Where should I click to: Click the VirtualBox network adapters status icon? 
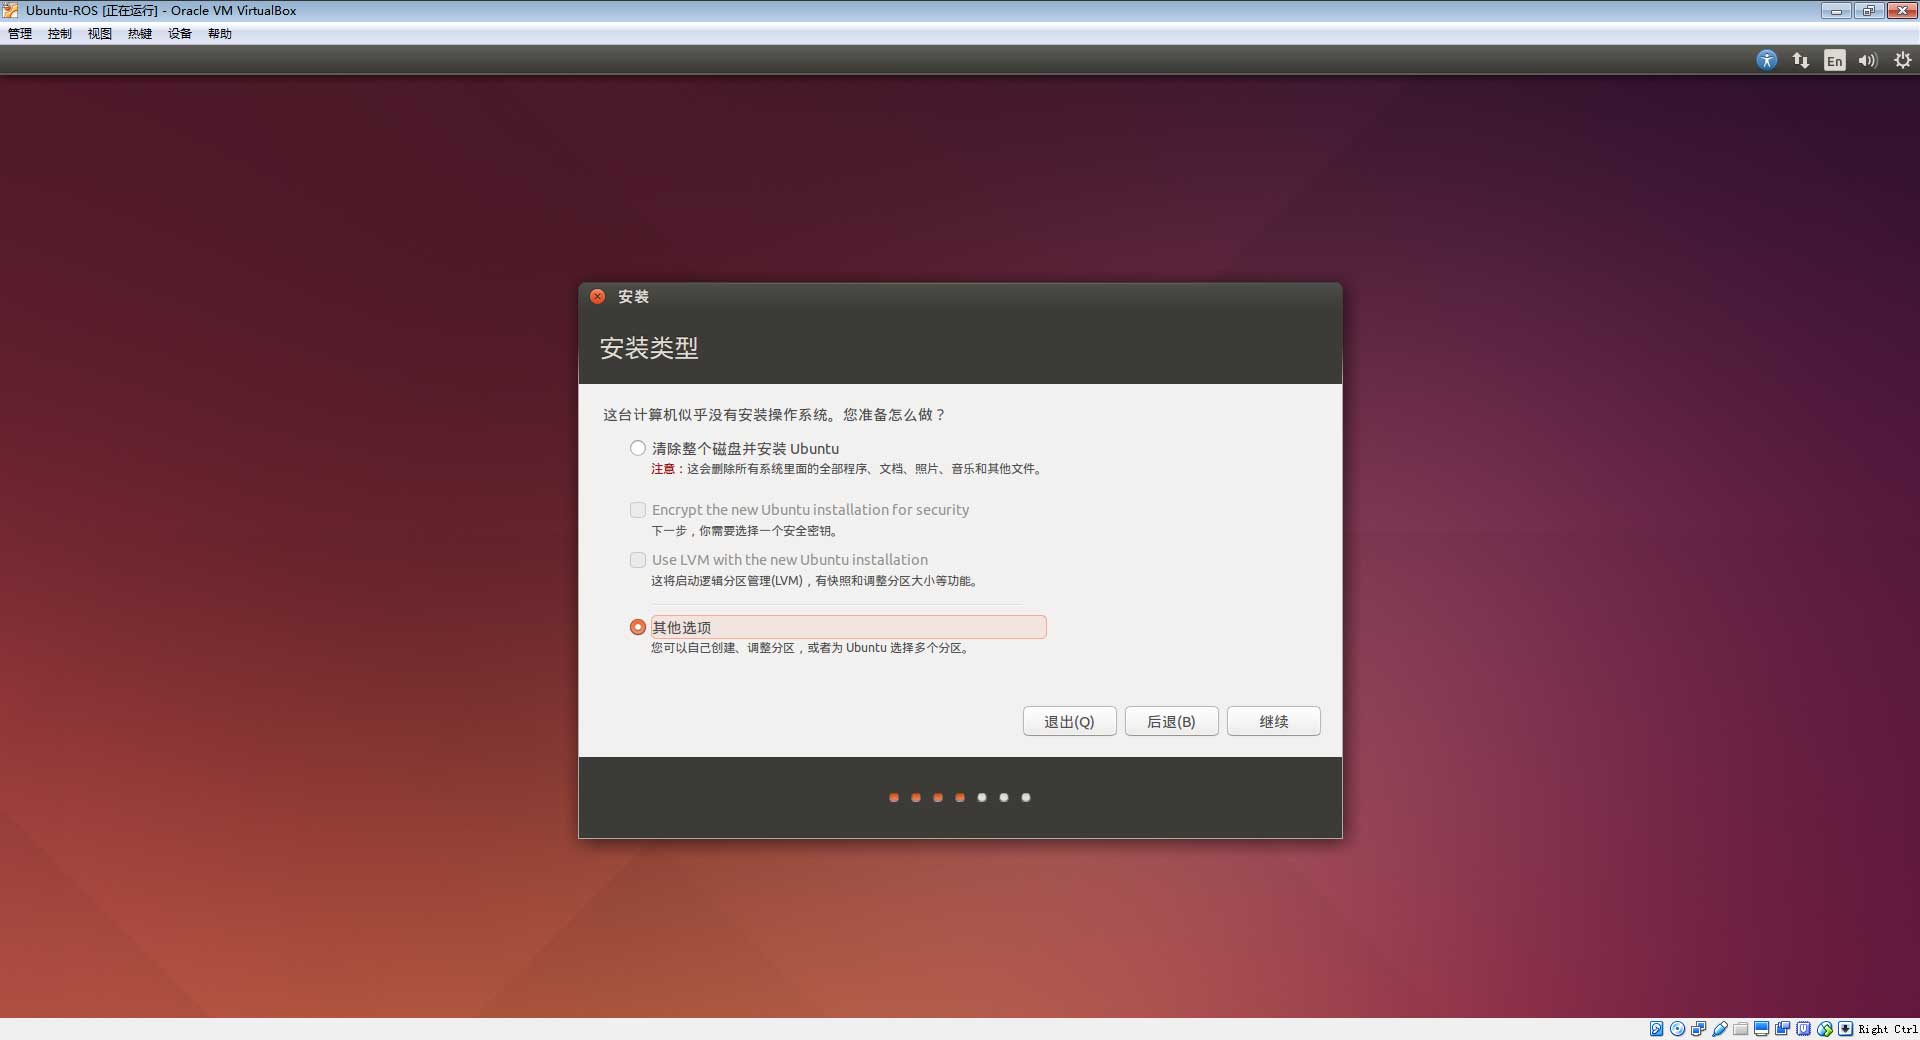pos(1698,1028)
